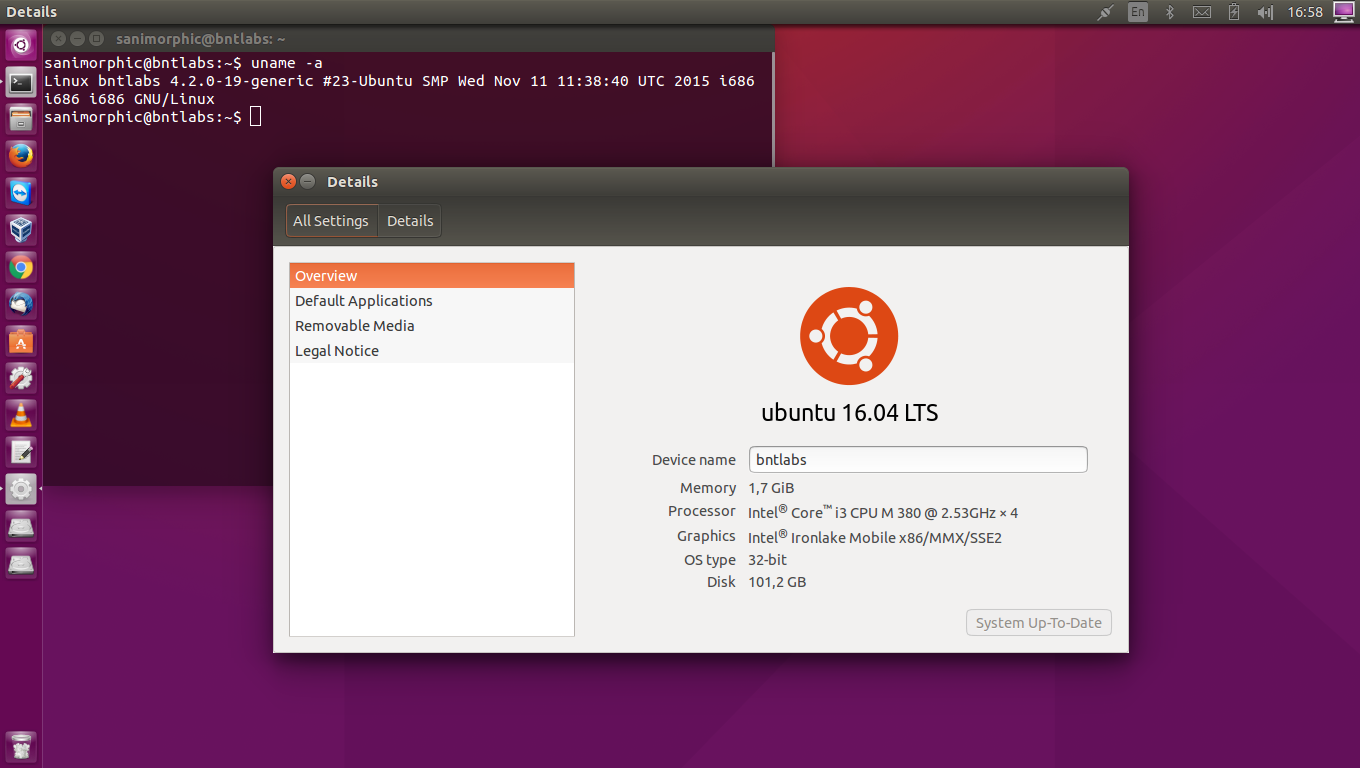This screenshot has width=1360, height=768.
Task: Open the Trash at the launcher bottom
Action: [20, 747]
